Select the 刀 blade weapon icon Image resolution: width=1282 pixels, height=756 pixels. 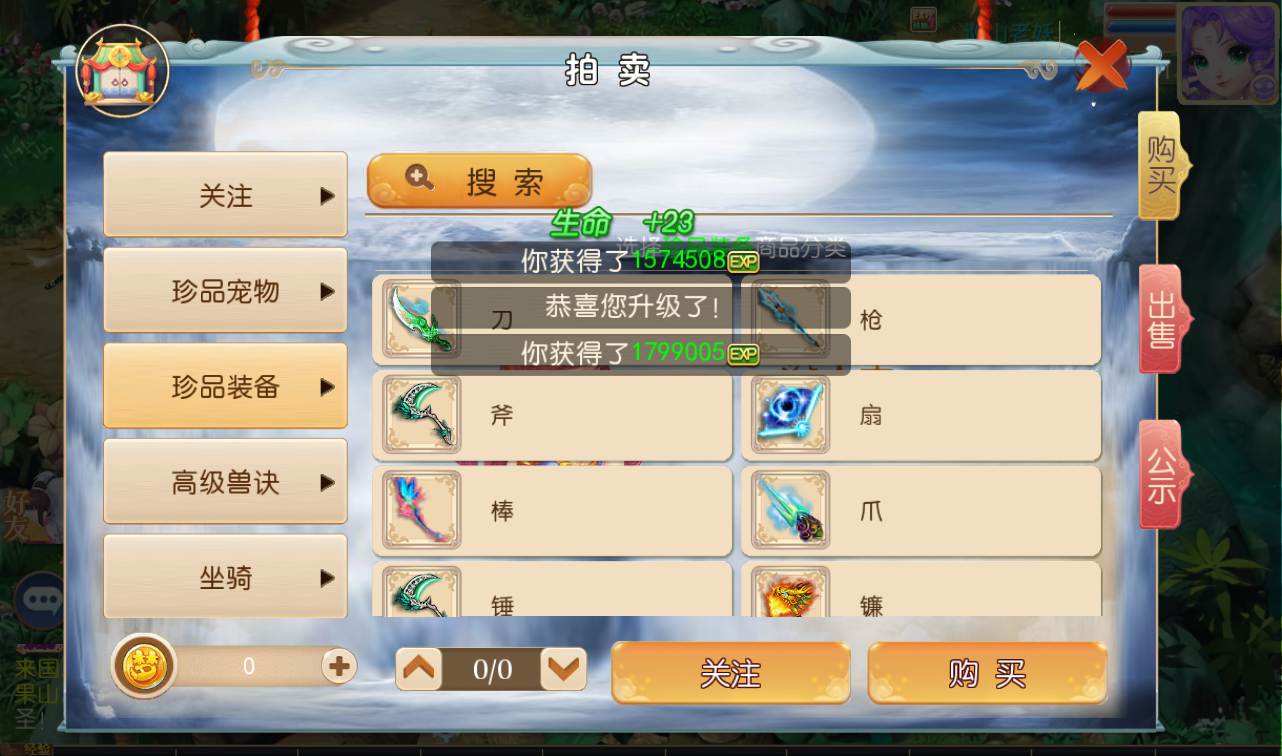[421, 319]
